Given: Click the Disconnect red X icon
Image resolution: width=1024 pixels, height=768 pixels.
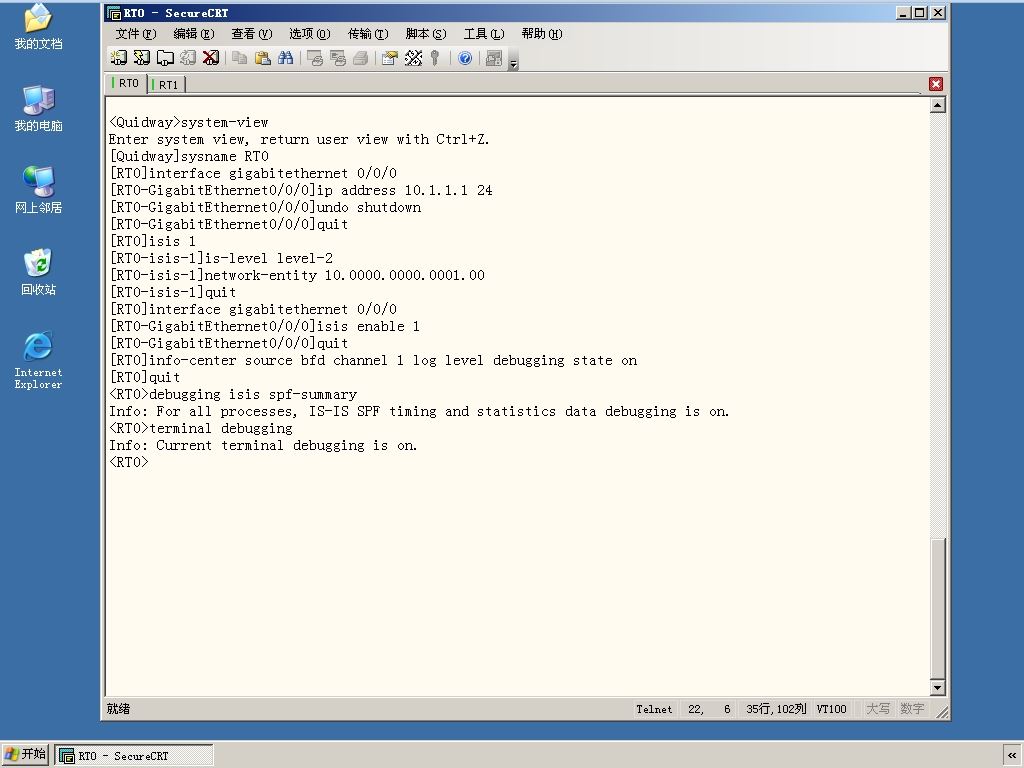Looking at the screenshot, I should pyautogui.click(x=210, y=58).
